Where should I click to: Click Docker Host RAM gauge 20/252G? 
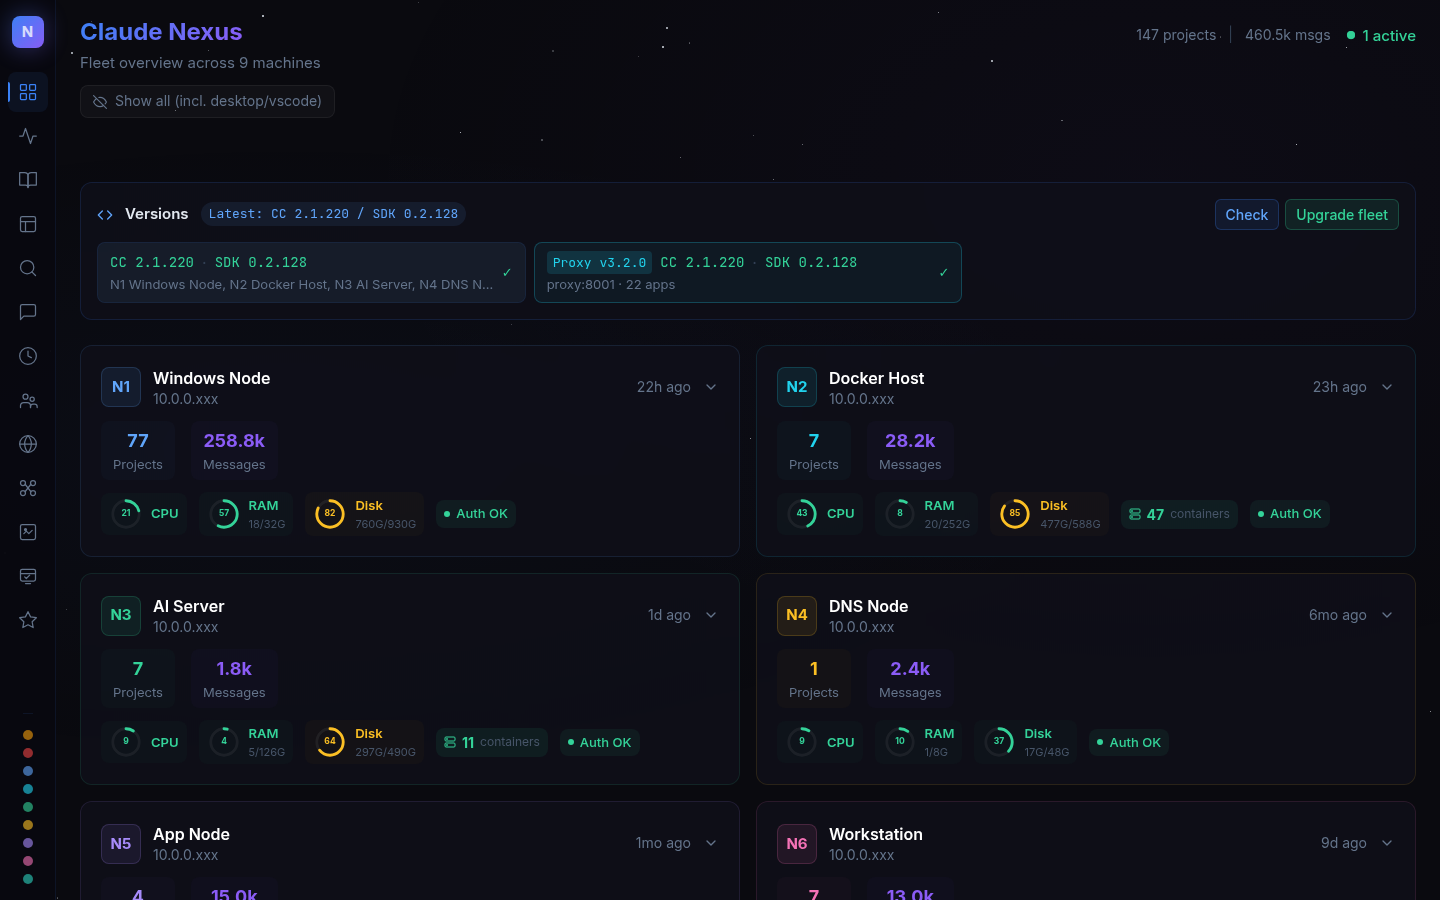coord(927,514)
